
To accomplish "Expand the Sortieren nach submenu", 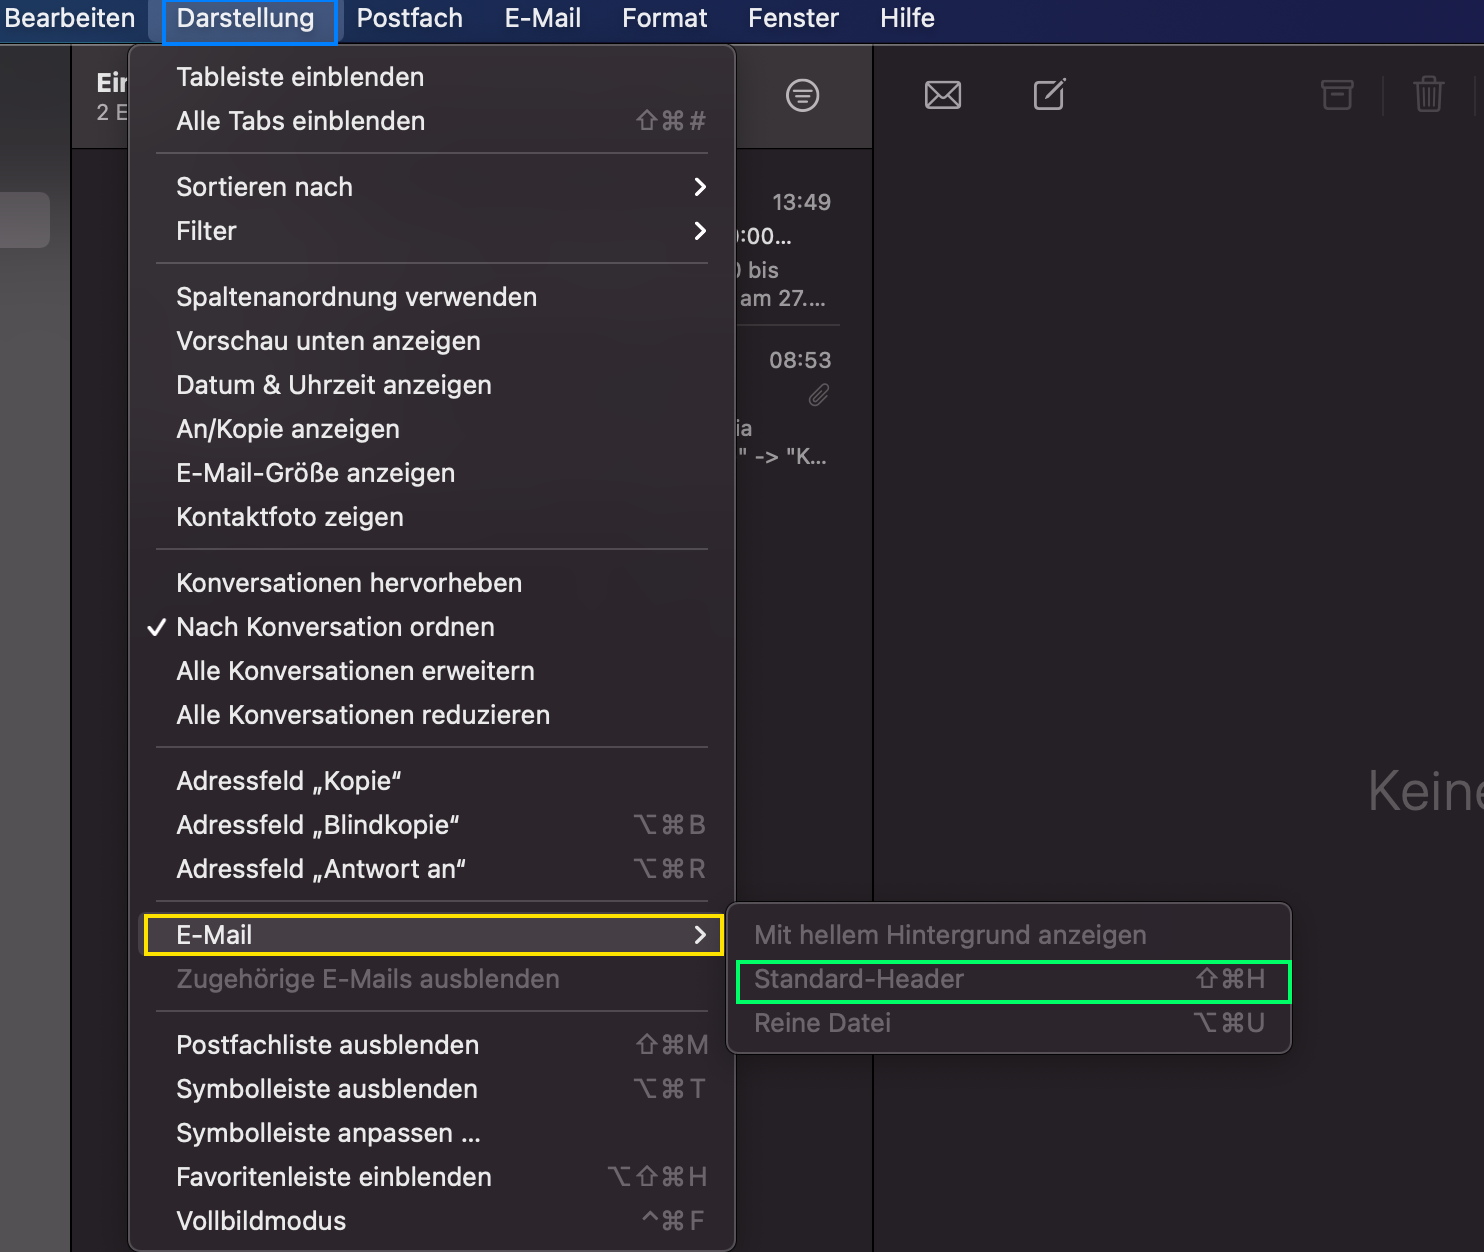I will [432, 187].
